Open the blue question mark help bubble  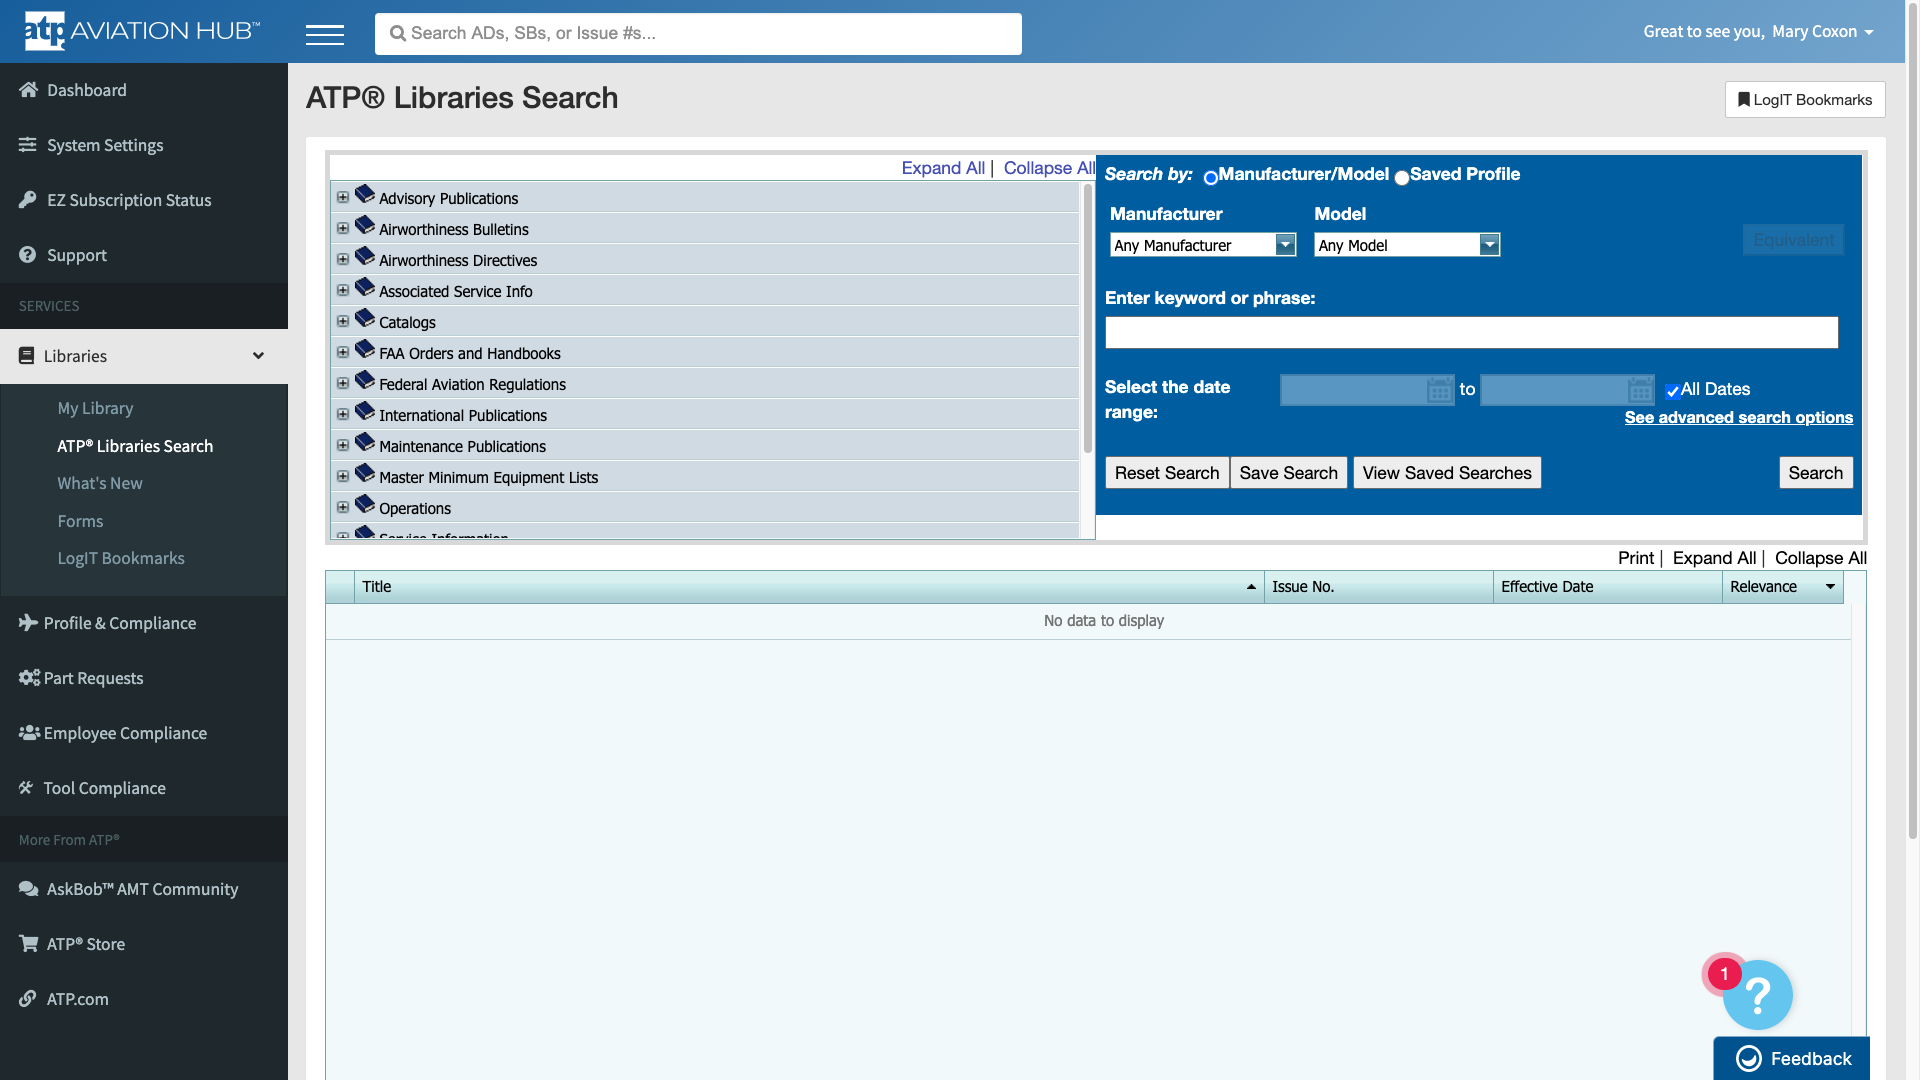click(x=1757, y=995)
